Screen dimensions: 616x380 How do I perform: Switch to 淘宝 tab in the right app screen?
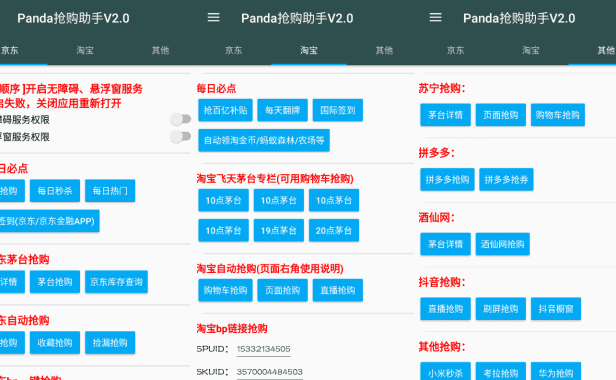531,50
